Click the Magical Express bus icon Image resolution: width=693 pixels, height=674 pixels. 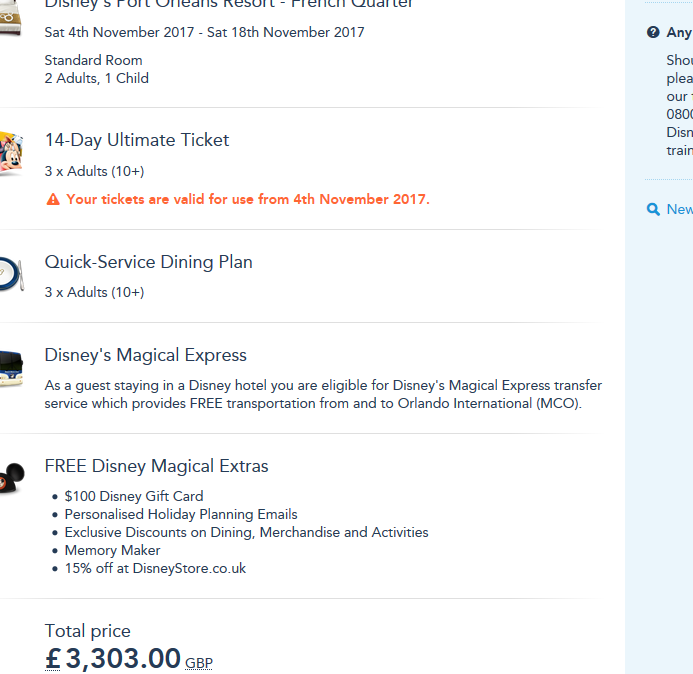(9, 367)
